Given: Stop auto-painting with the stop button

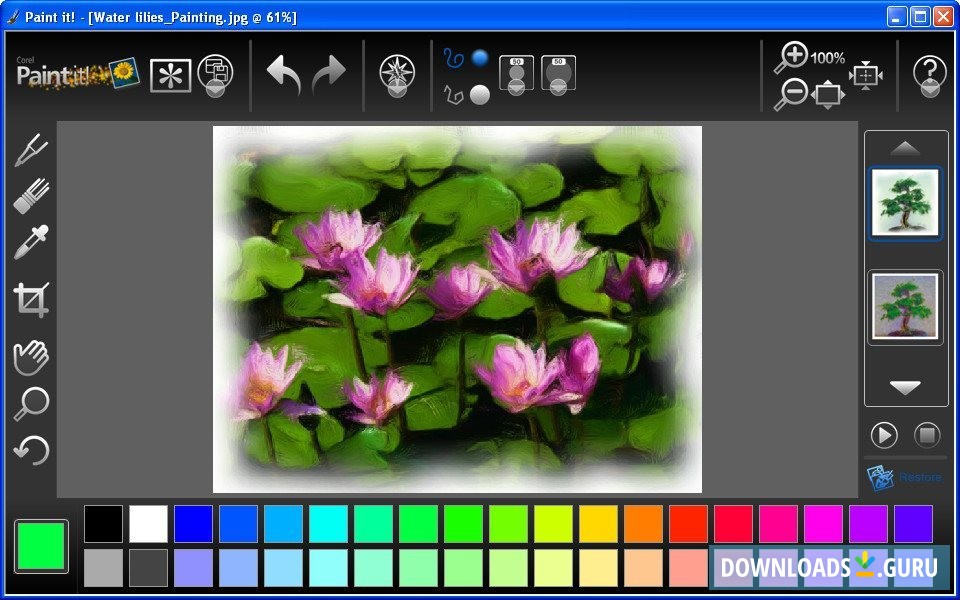Looking at the screenshot, I should (926, 435).
